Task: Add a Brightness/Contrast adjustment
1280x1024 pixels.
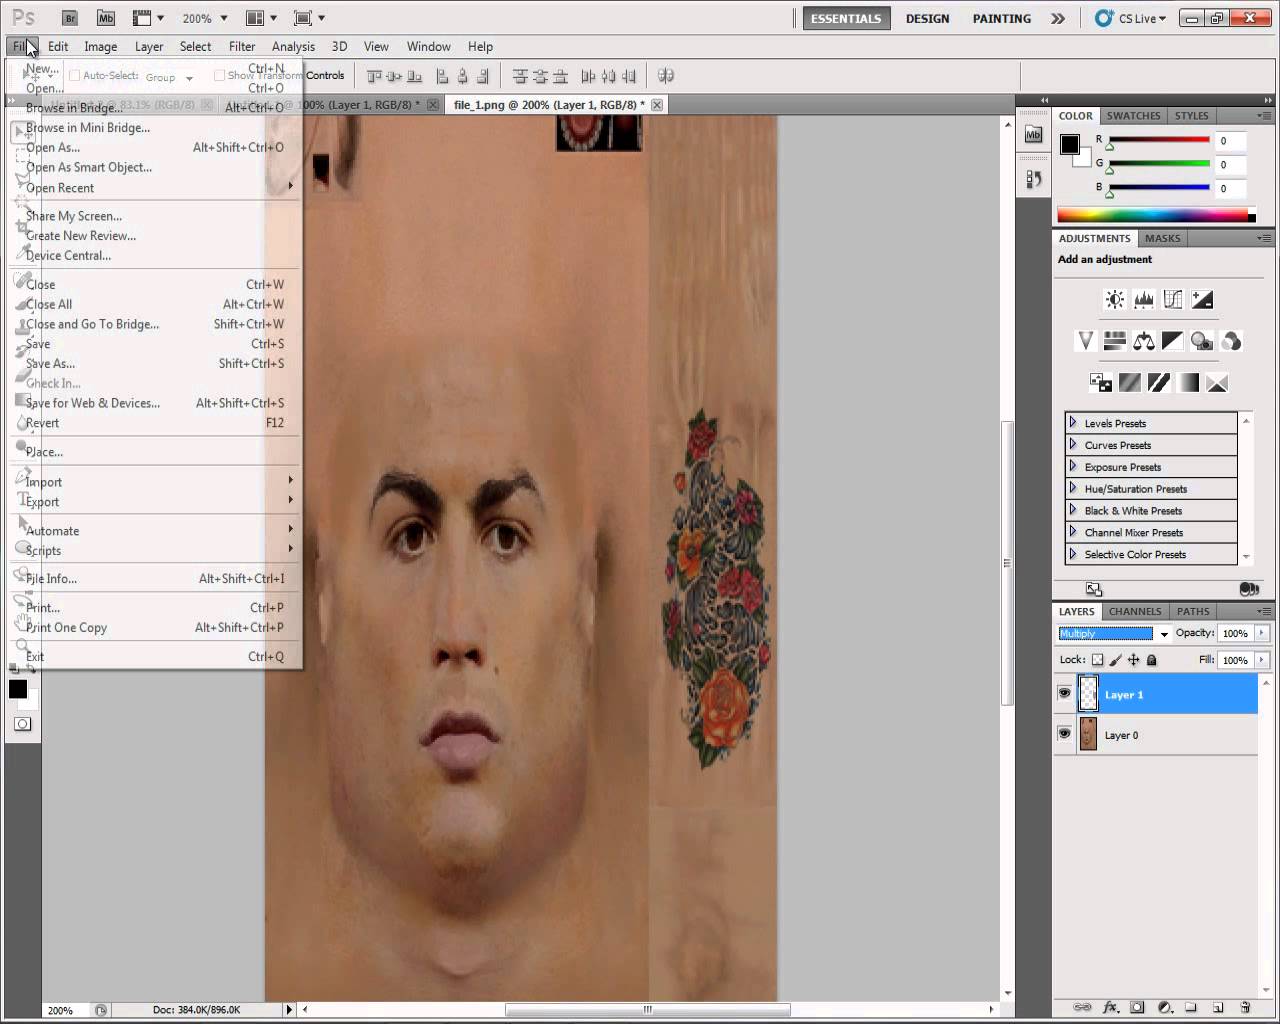Action: coord(1114,299)
